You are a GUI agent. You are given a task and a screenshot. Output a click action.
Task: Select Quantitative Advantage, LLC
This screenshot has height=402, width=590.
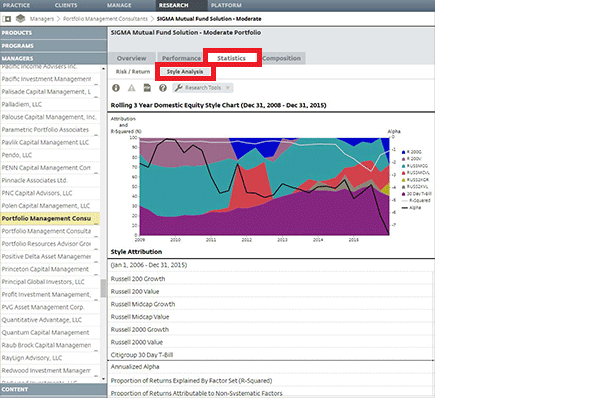point(50,320)
